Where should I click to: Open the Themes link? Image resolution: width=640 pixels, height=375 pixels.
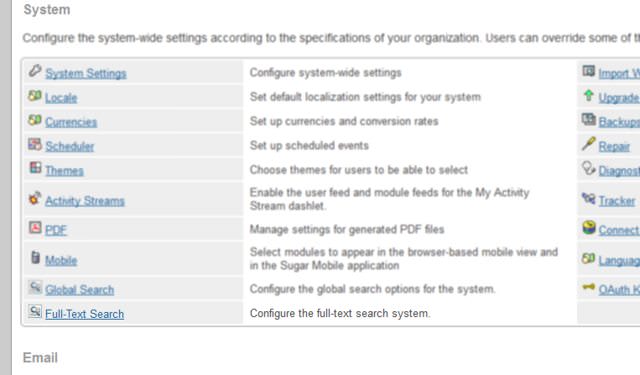(64, 171)
